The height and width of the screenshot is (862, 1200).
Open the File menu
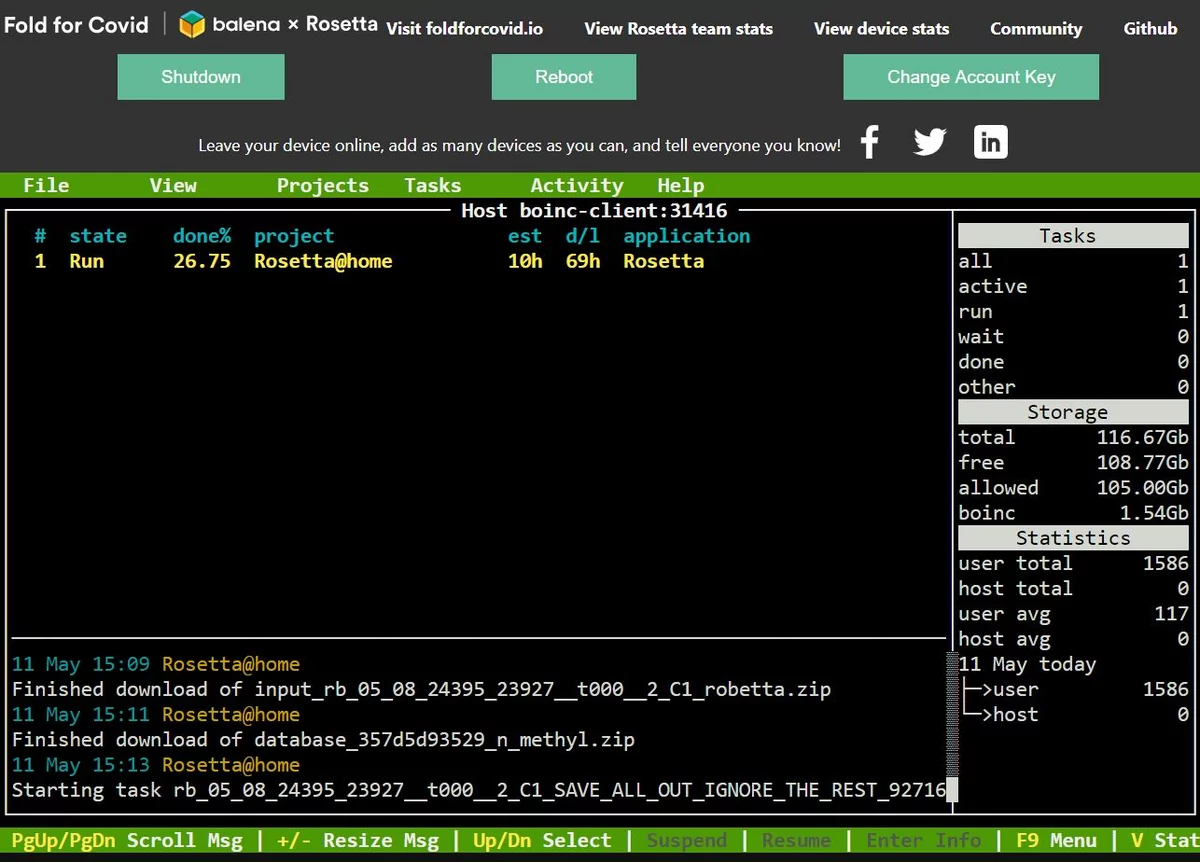point(46,185)
